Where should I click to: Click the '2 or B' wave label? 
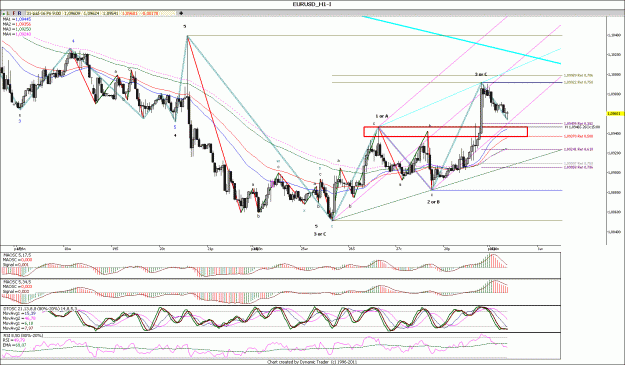(x=433, y=202)
